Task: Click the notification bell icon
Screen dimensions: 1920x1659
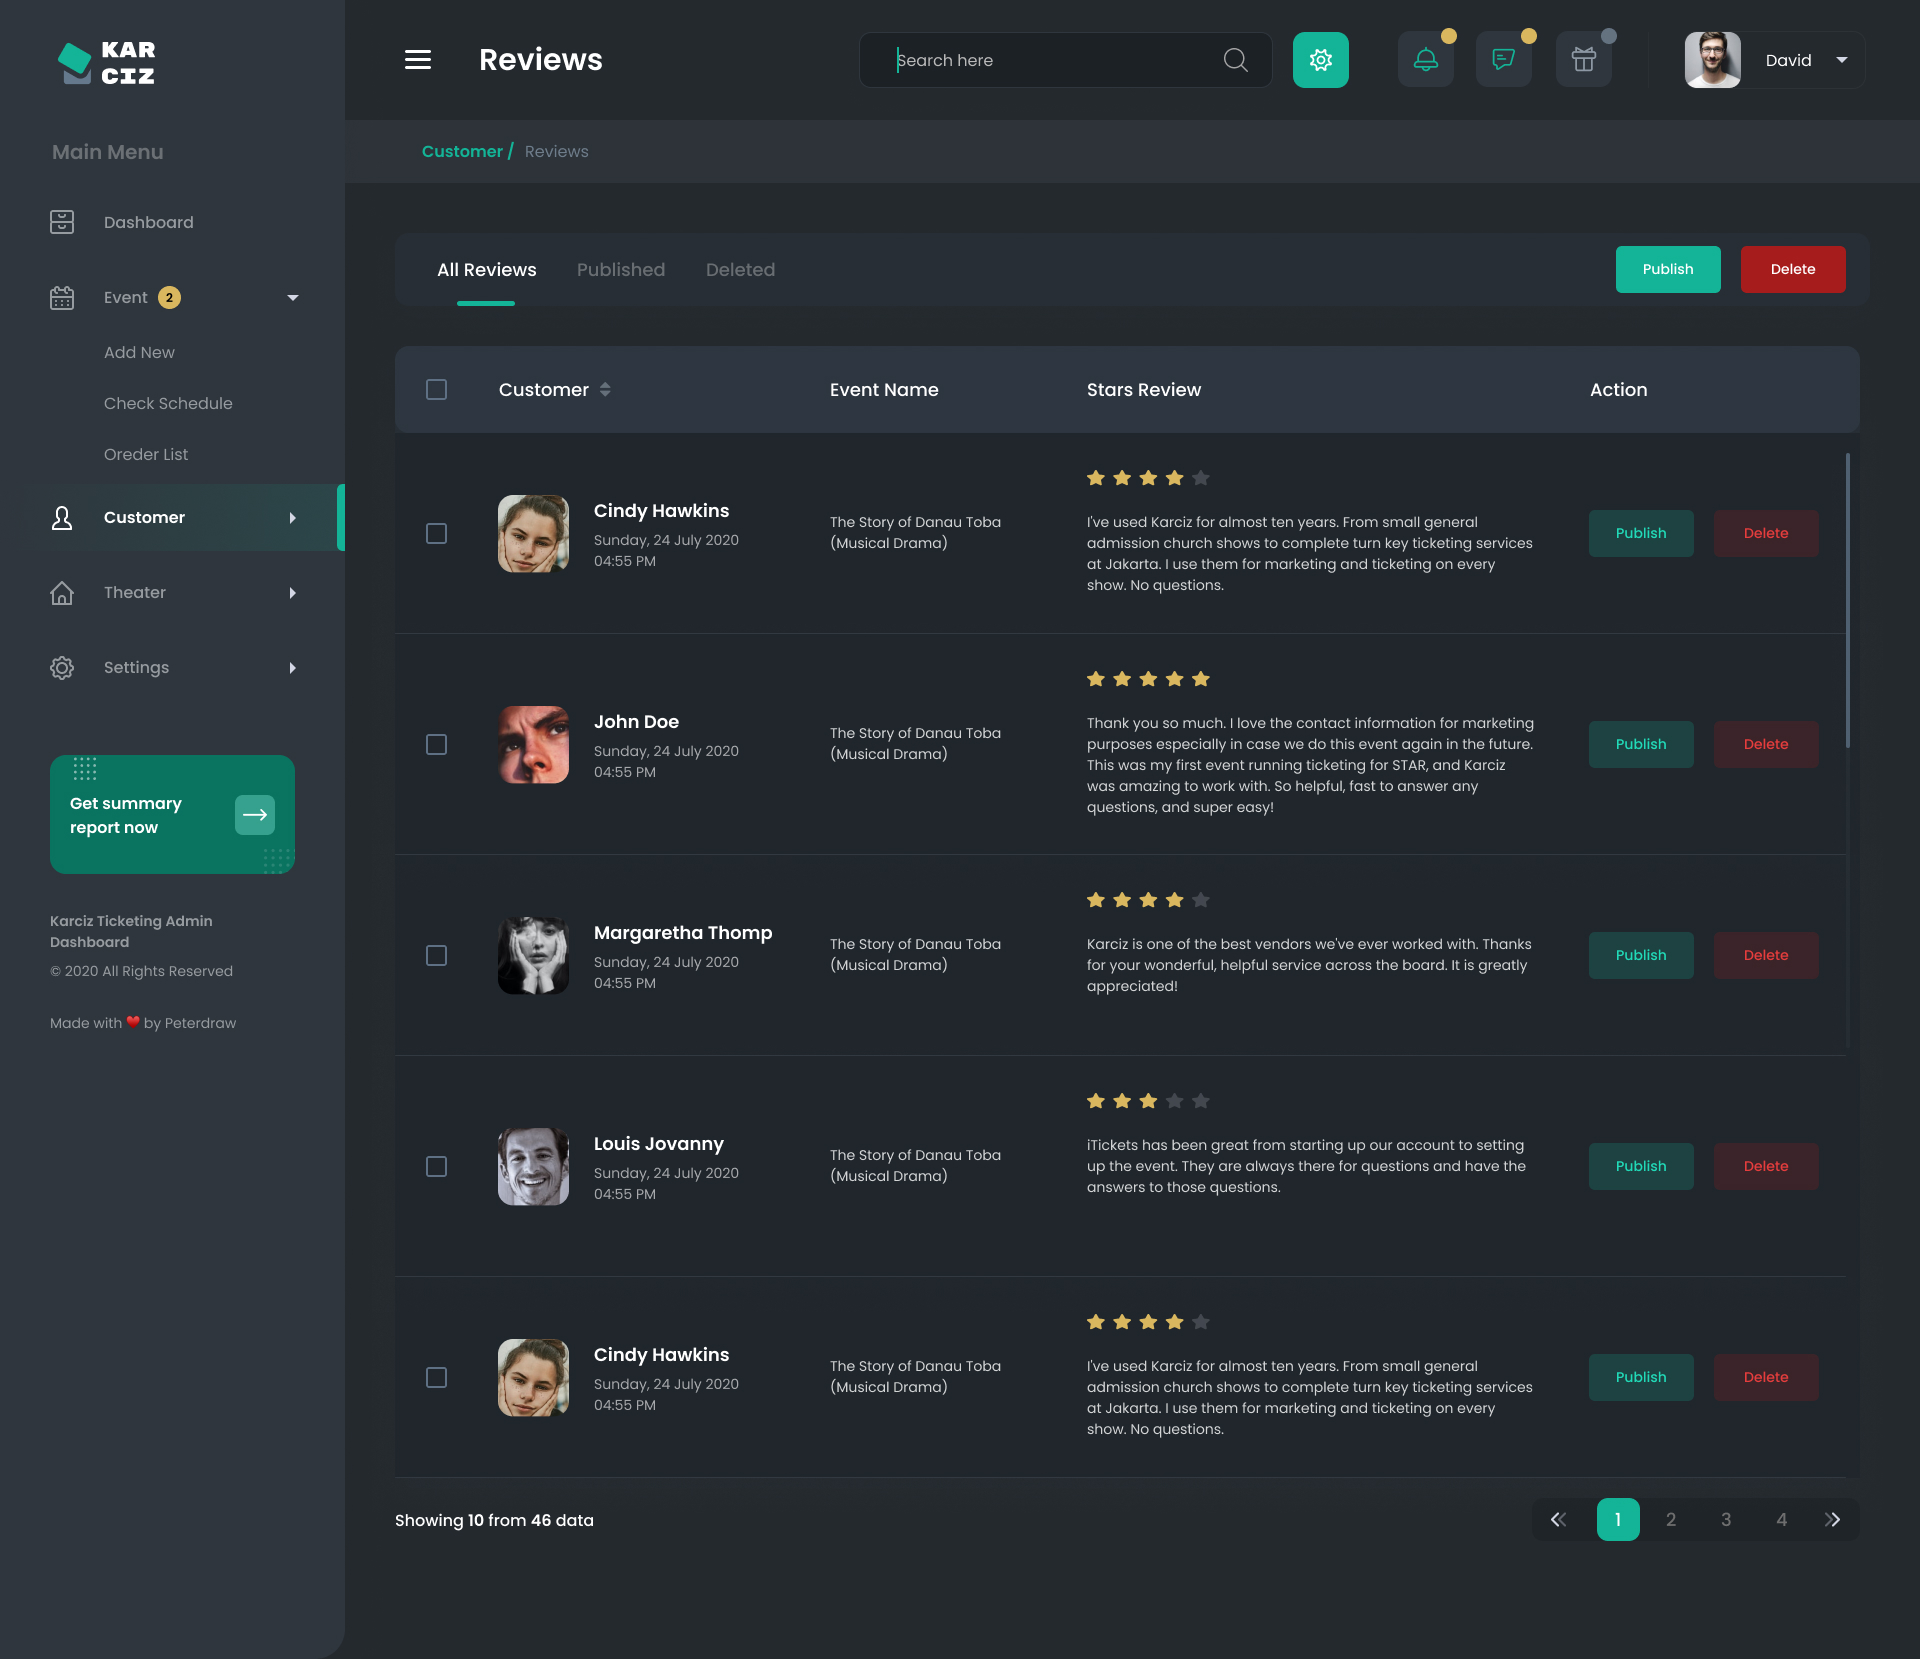Action: tap(1425, 59)
